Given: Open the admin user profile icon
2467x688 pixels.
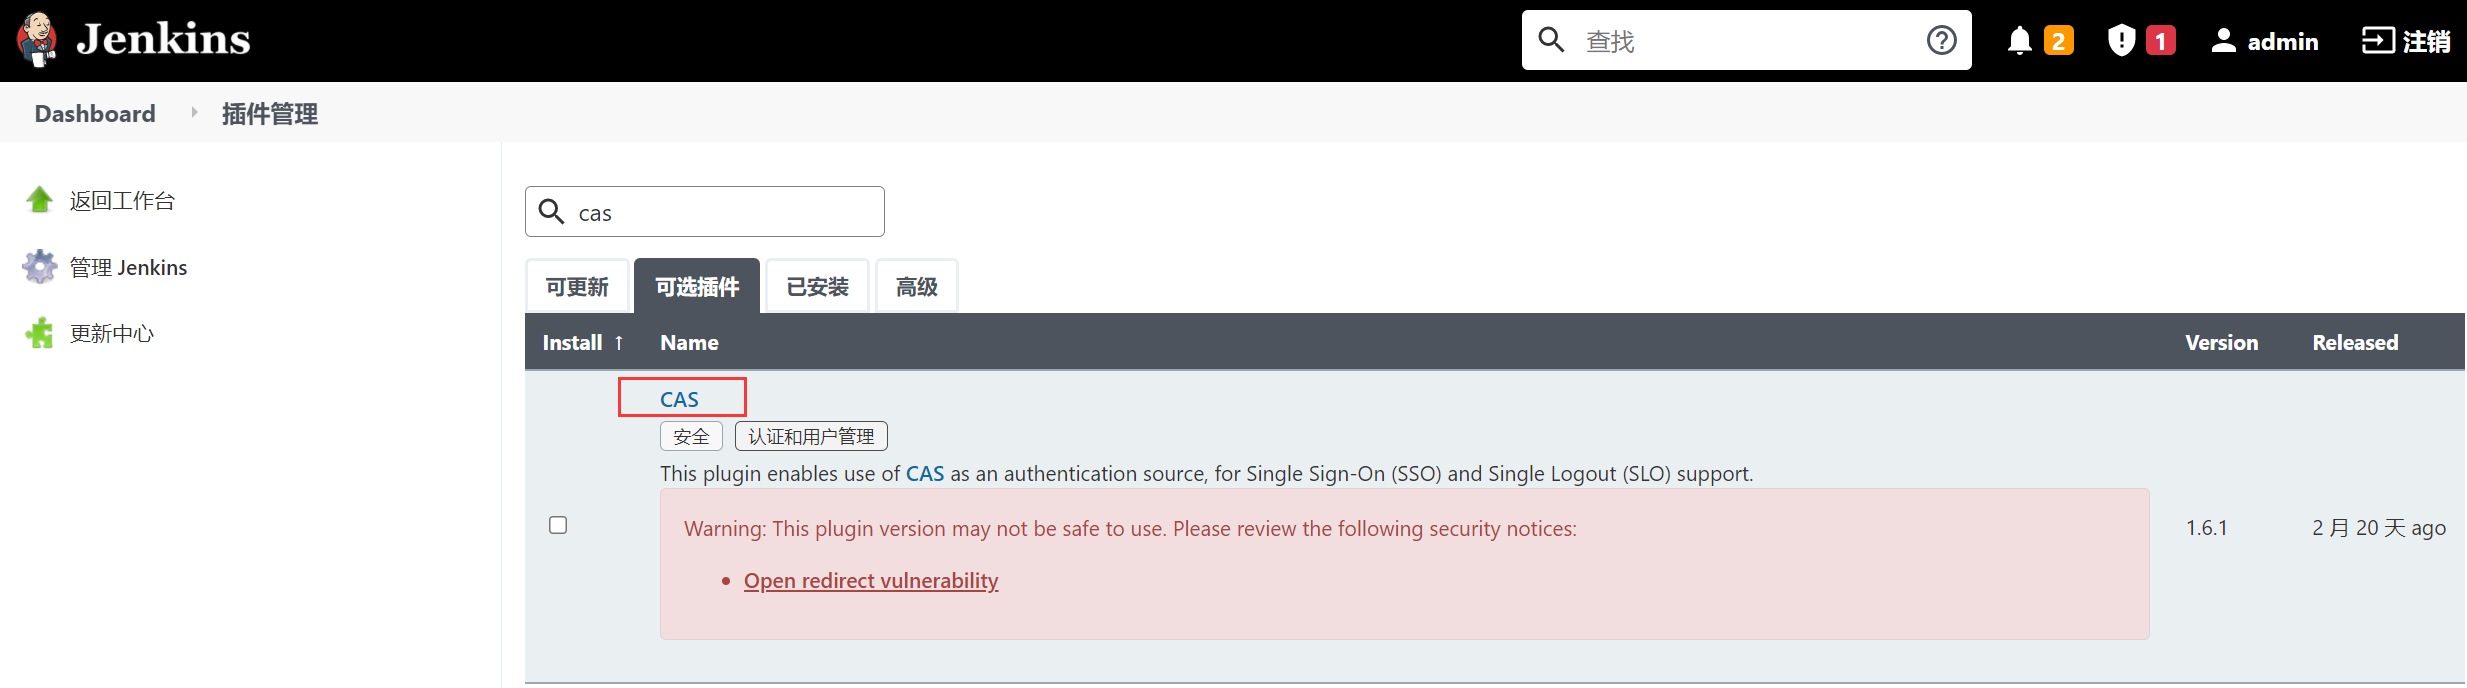Looking at the screenshot, I should coord(2224,40).
